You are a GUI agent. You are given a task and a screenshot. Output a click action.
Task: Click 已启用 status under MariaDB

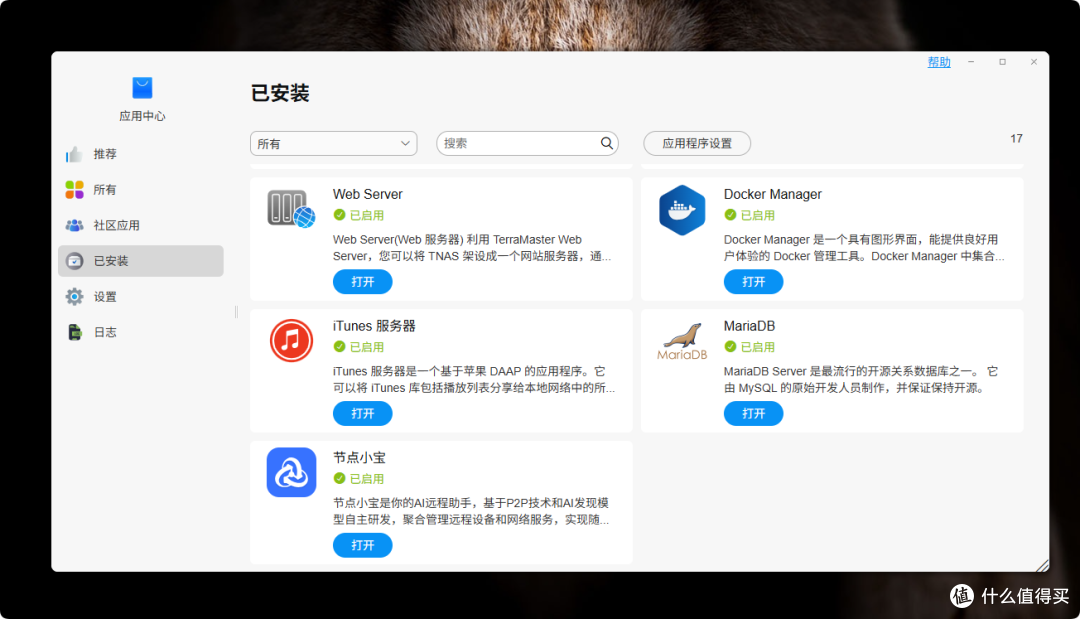click(x=758, y=346)
